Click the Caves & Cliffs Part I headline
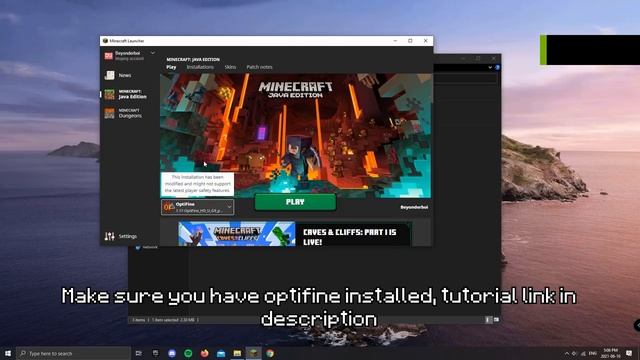The width and height of the screenshot is (640, 360). (x=349, y=237)
